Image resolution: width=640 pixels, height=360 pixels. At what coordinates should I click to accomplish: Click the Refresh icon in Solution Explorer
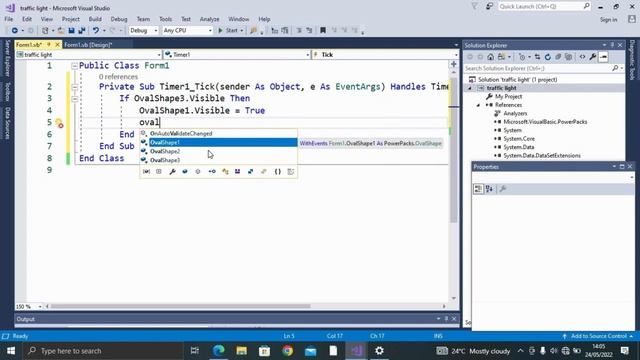(x=548, y=57)
